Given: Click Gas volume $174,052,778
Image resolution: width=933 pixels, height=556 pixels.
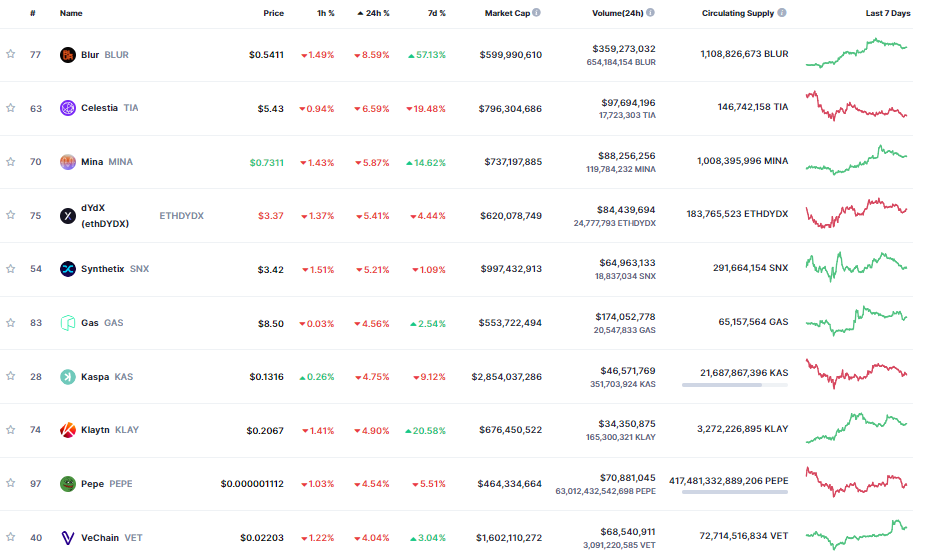Looking at the screenshot, I should tap(625, 317).
